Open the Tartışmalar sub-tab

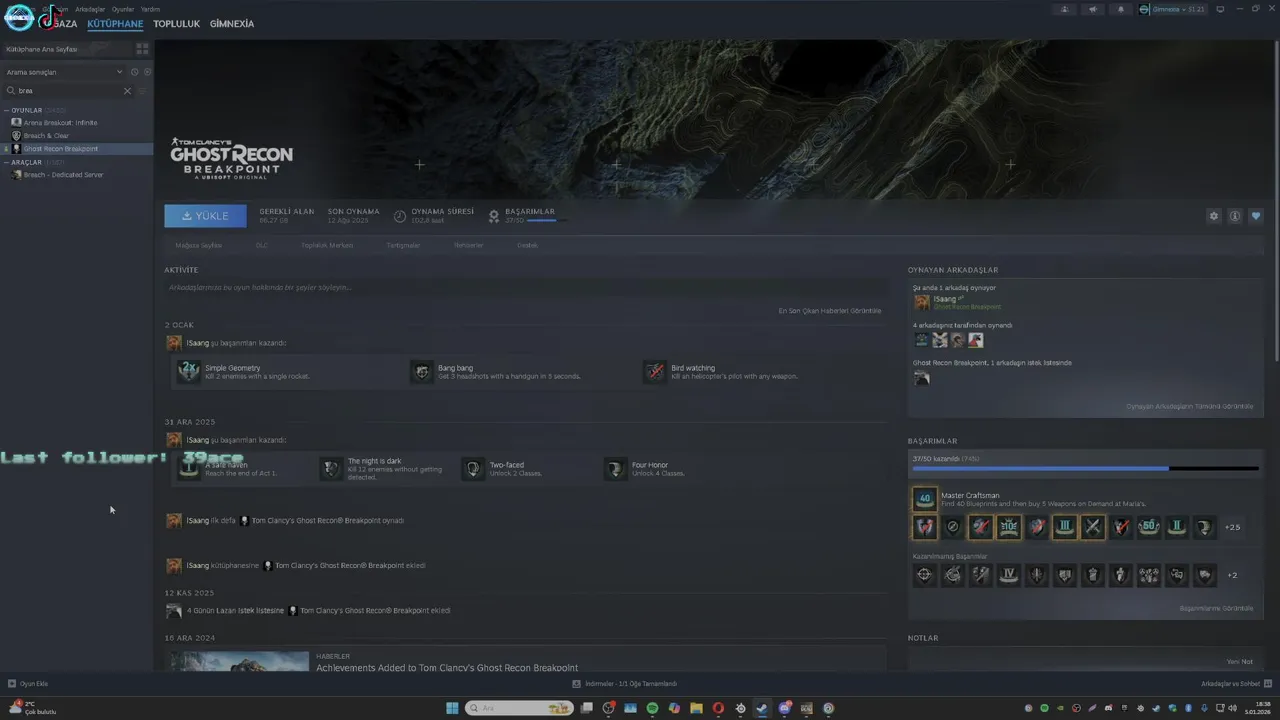pos(403,245)
